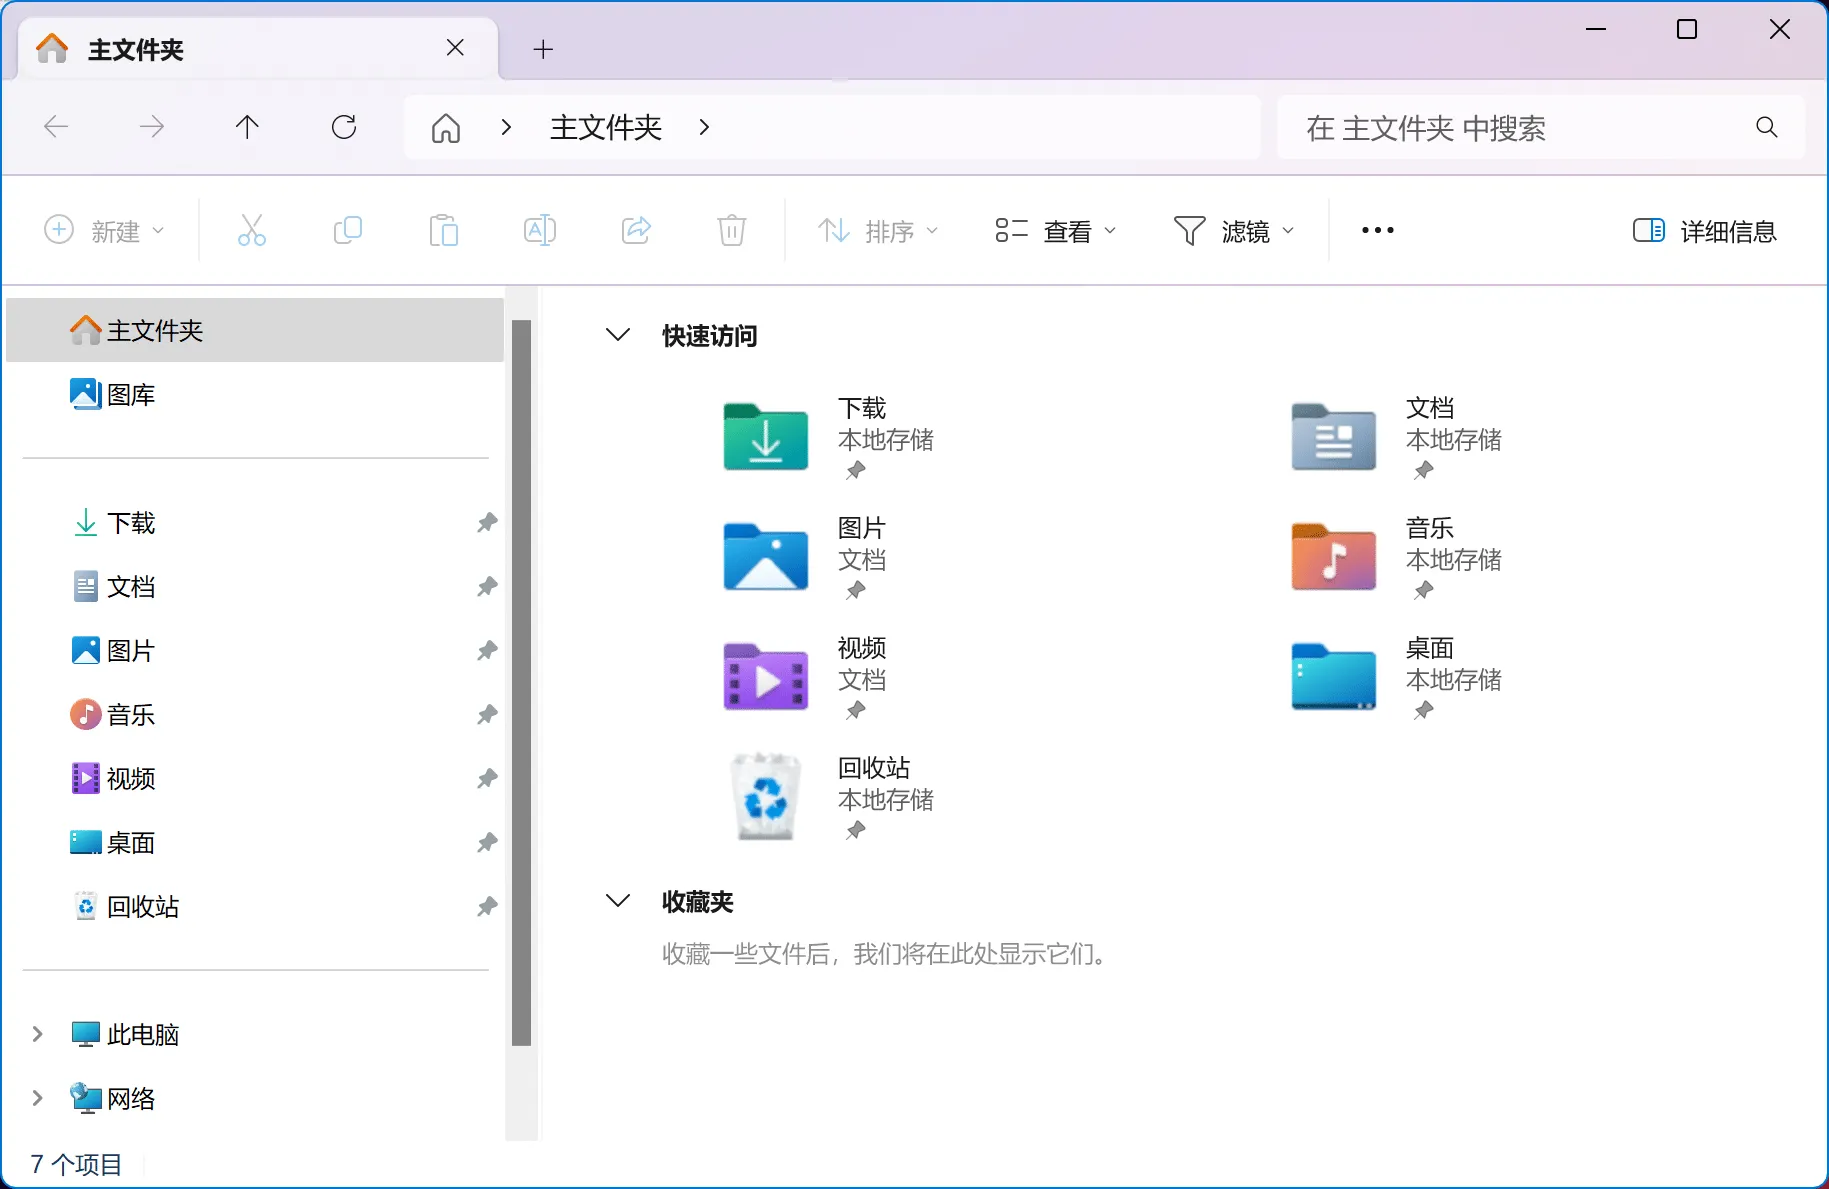
Task: Expand 此电脑 in navigation tree
Action: pyautogui.click(x=38, y=1034)
